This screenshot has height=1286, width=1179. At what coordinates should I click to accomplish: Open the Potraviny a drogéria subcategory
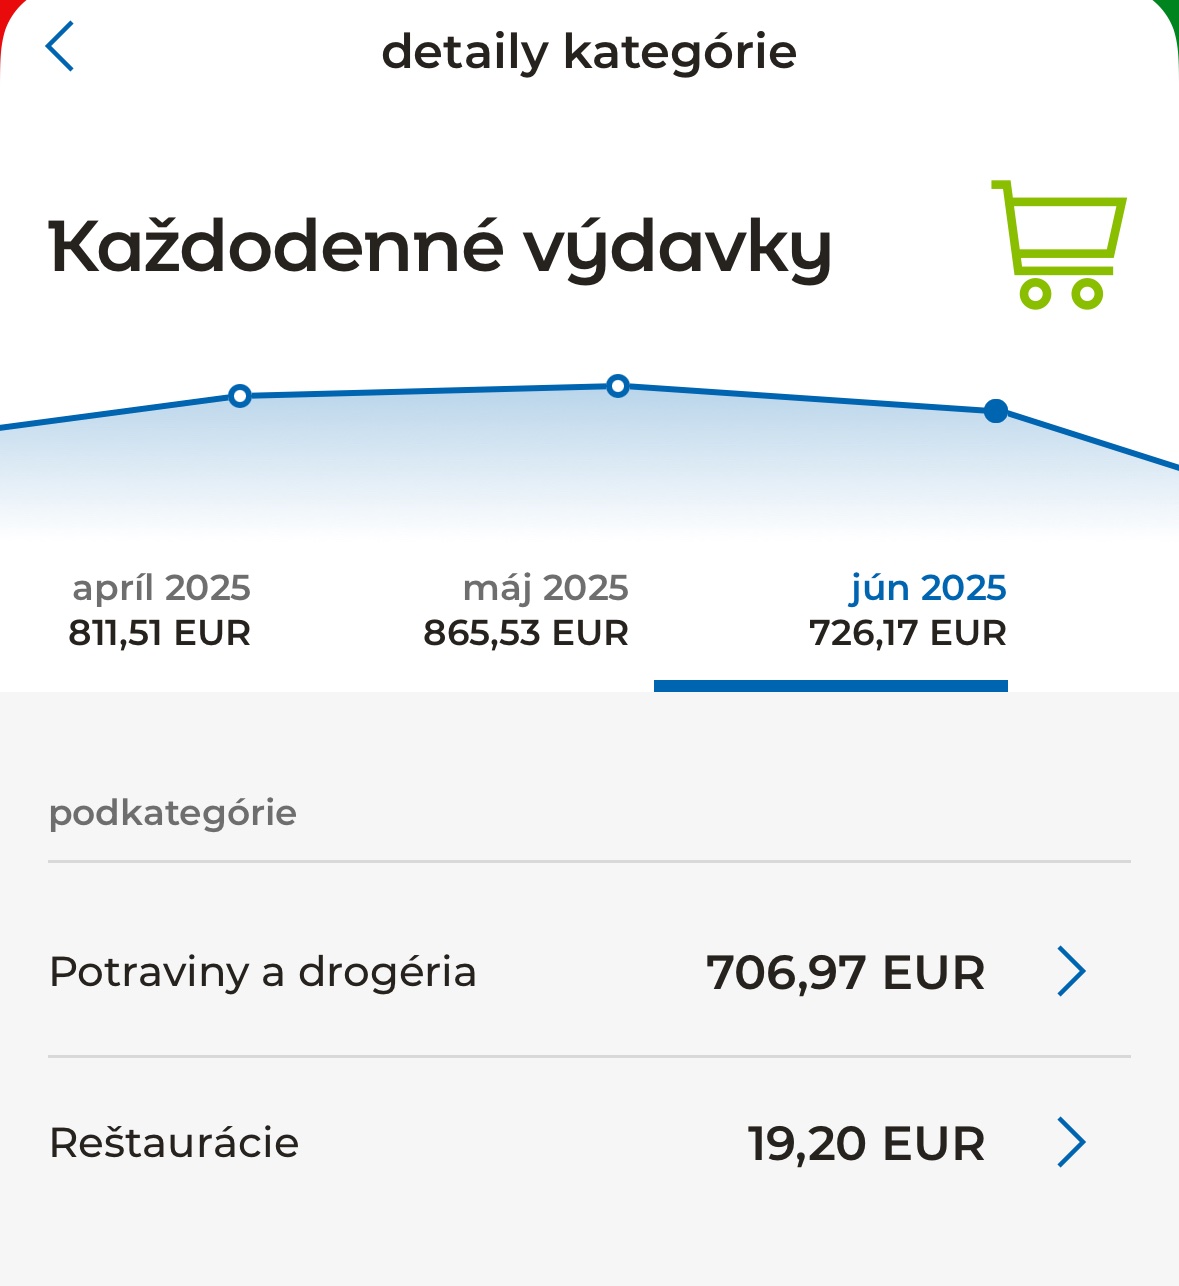click(263, 972)
